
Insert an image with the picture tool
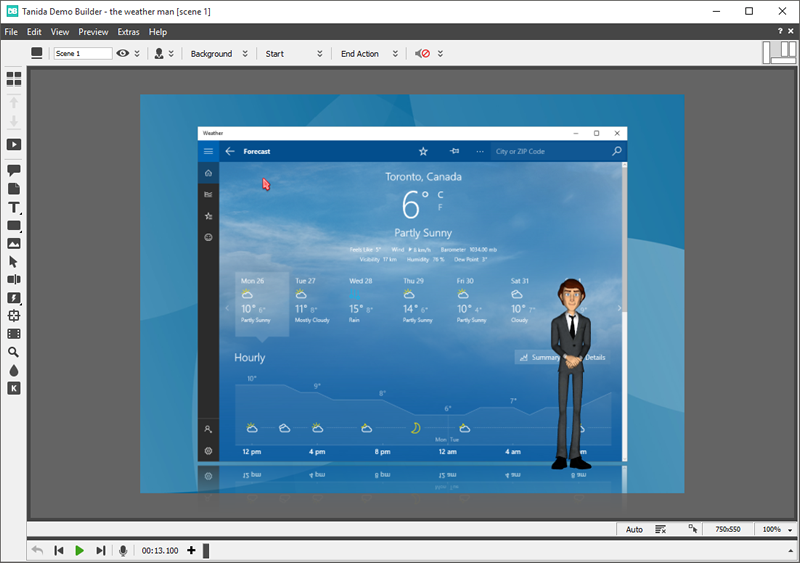click(x=14, y=243)
